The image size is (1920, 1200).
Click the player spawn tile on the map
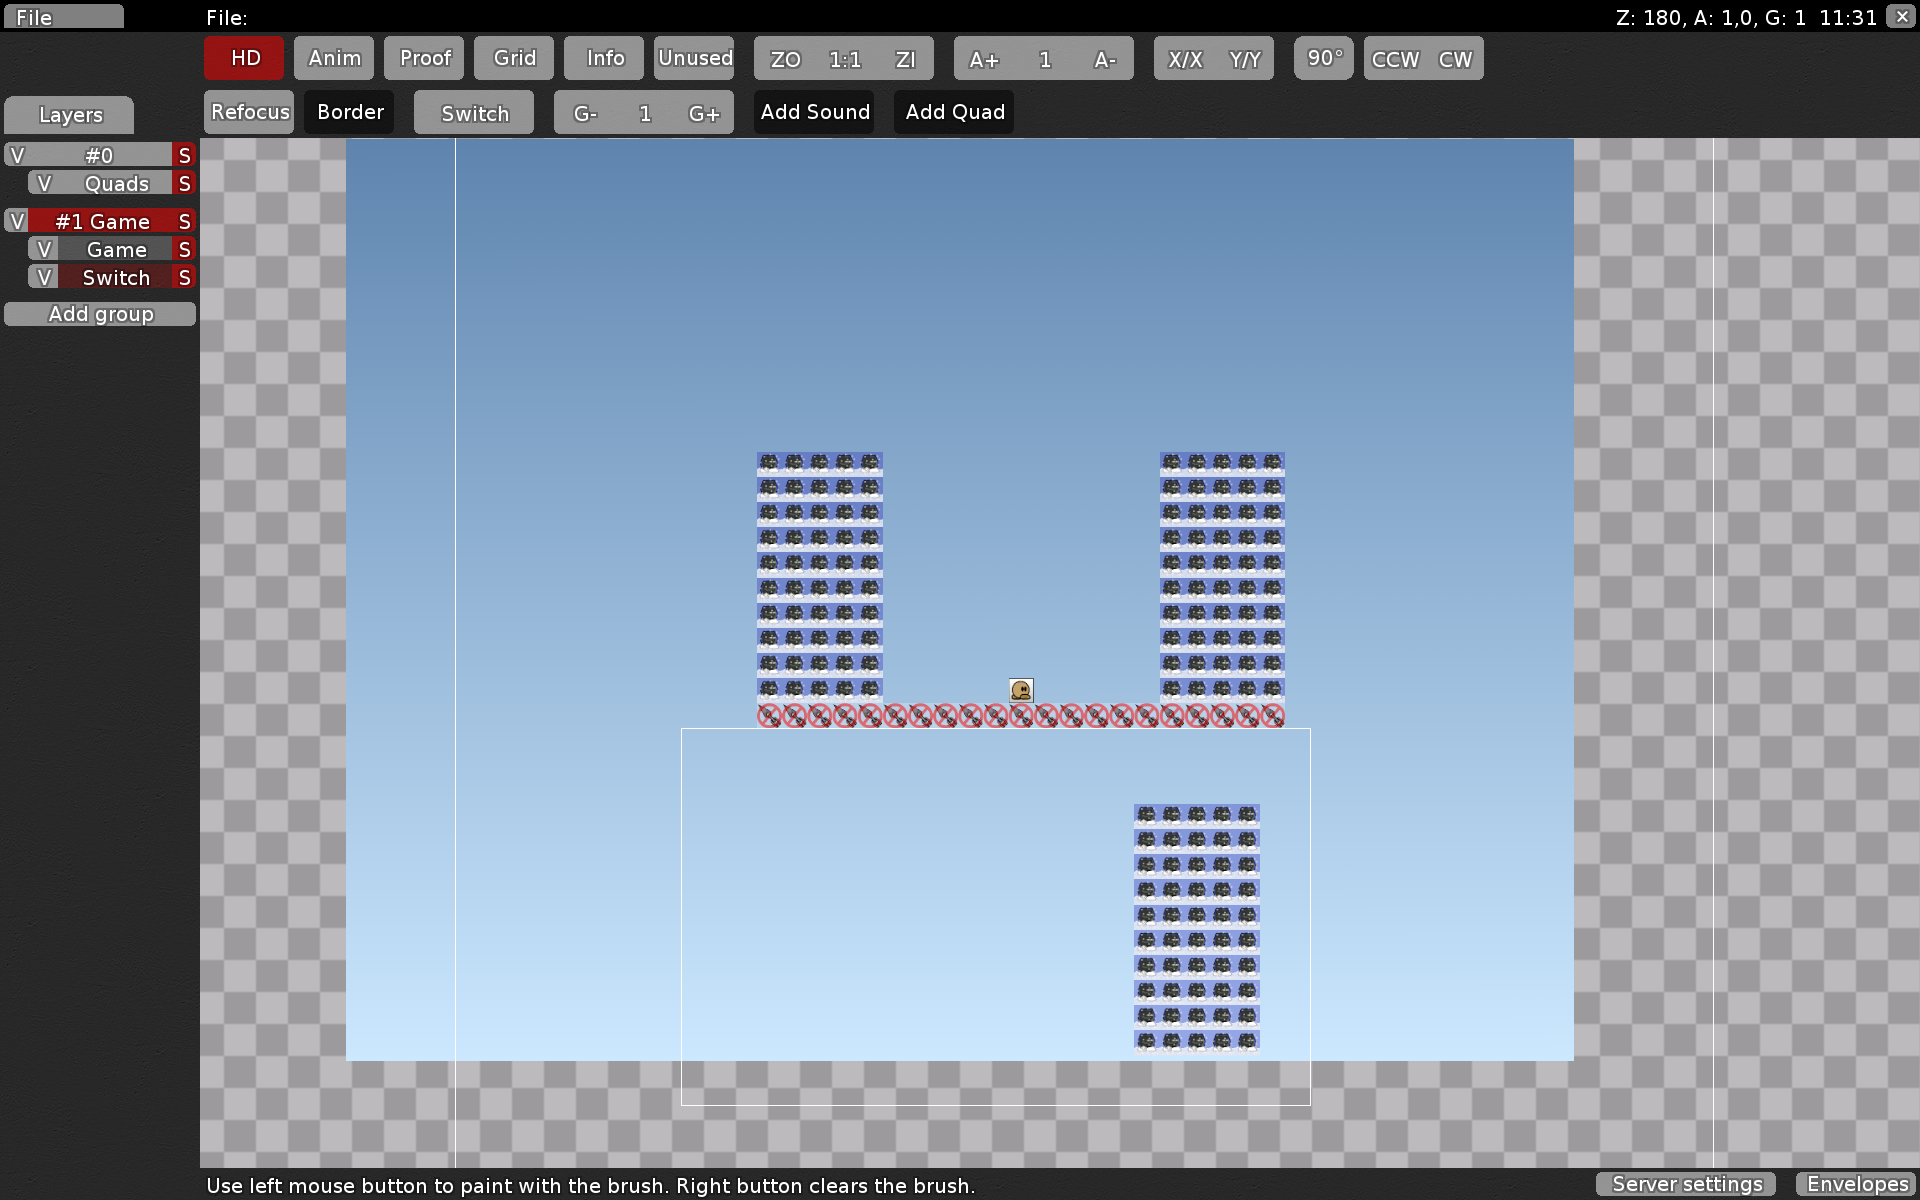(1021, 690)
